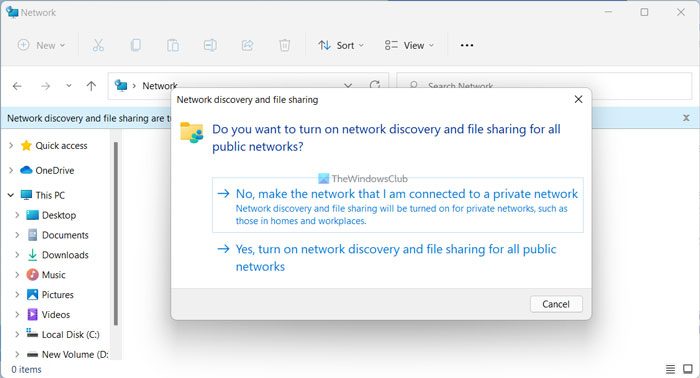This screenshot has width=700, height=378.
Task: Open the Sort dropdown menu
Action: pos(341,45)
